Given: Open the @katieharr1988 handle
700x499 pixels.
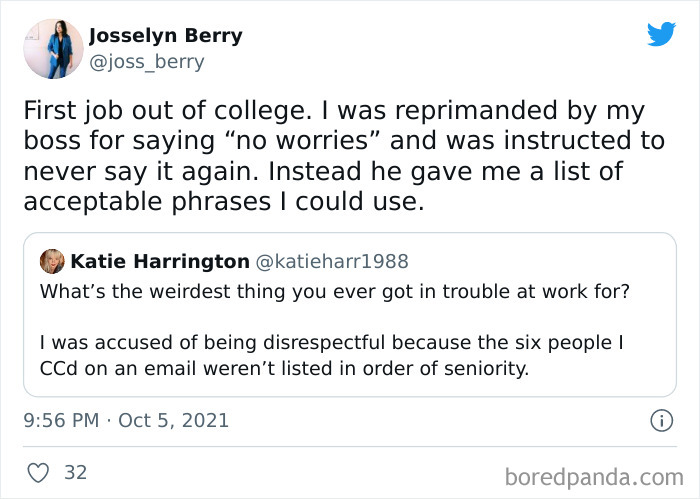Looking at the screenshot, I should [x=333, y=262].
